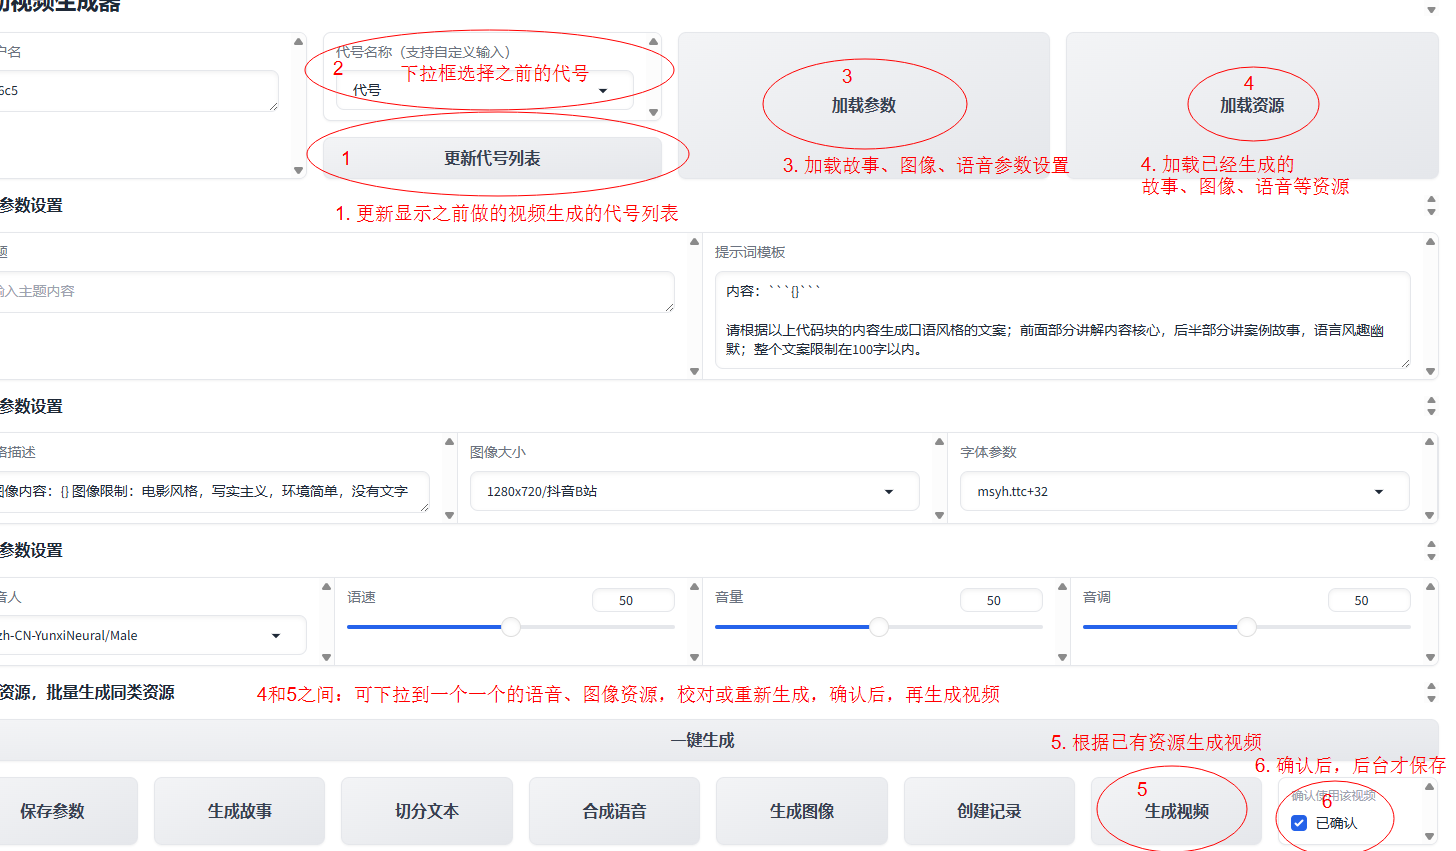Click the 切分文本 button
Screen dimensions: 1456x851
coord(427,811)
